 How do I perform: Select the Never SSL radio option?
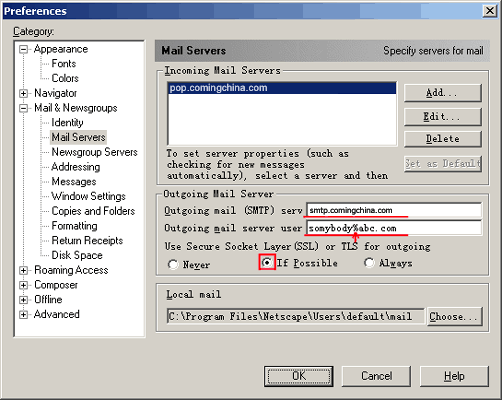[x=173, y=264]
